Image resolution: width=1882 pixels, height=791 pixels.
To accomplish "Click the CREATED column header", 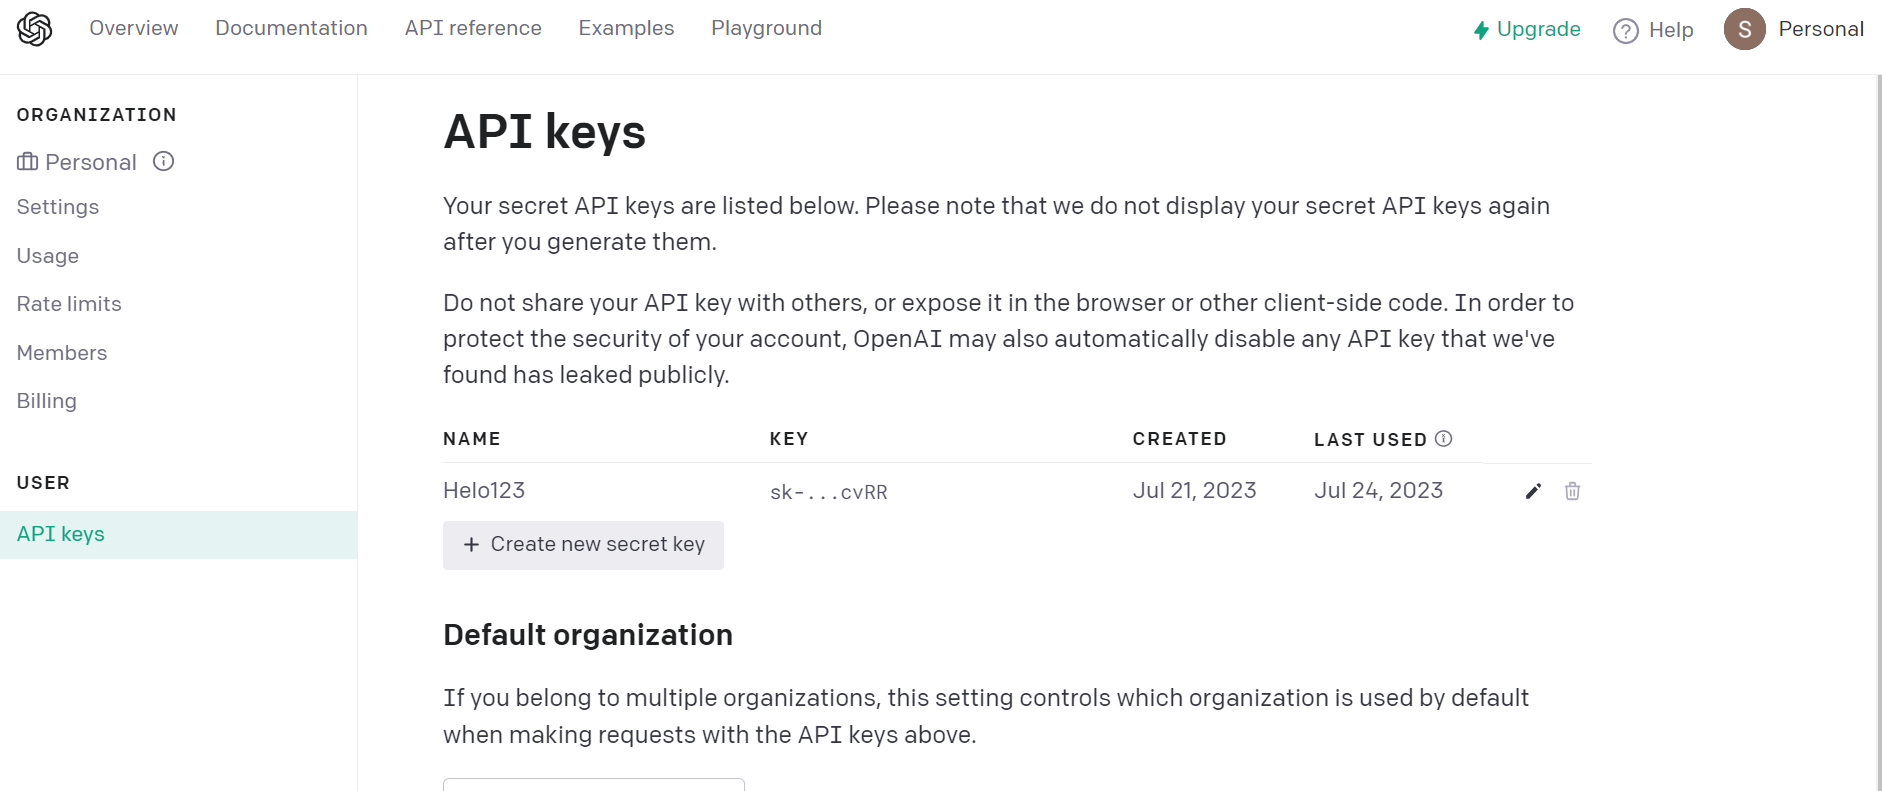I will coord(1179,439).
